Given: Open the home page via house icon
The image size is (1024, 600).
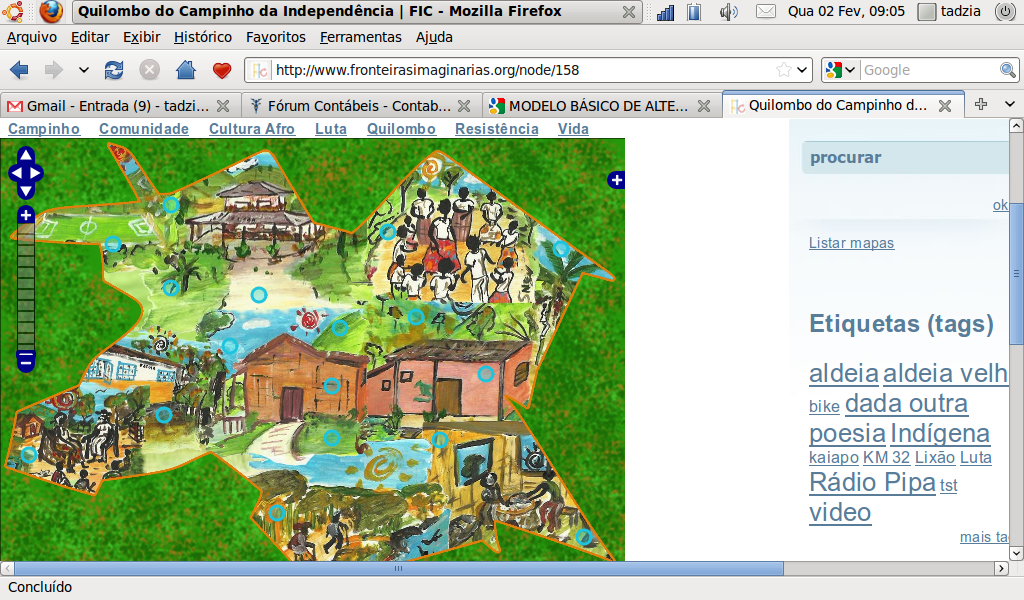Looking at the screenshot, I should pyautogui.click(x=186, y=69).
